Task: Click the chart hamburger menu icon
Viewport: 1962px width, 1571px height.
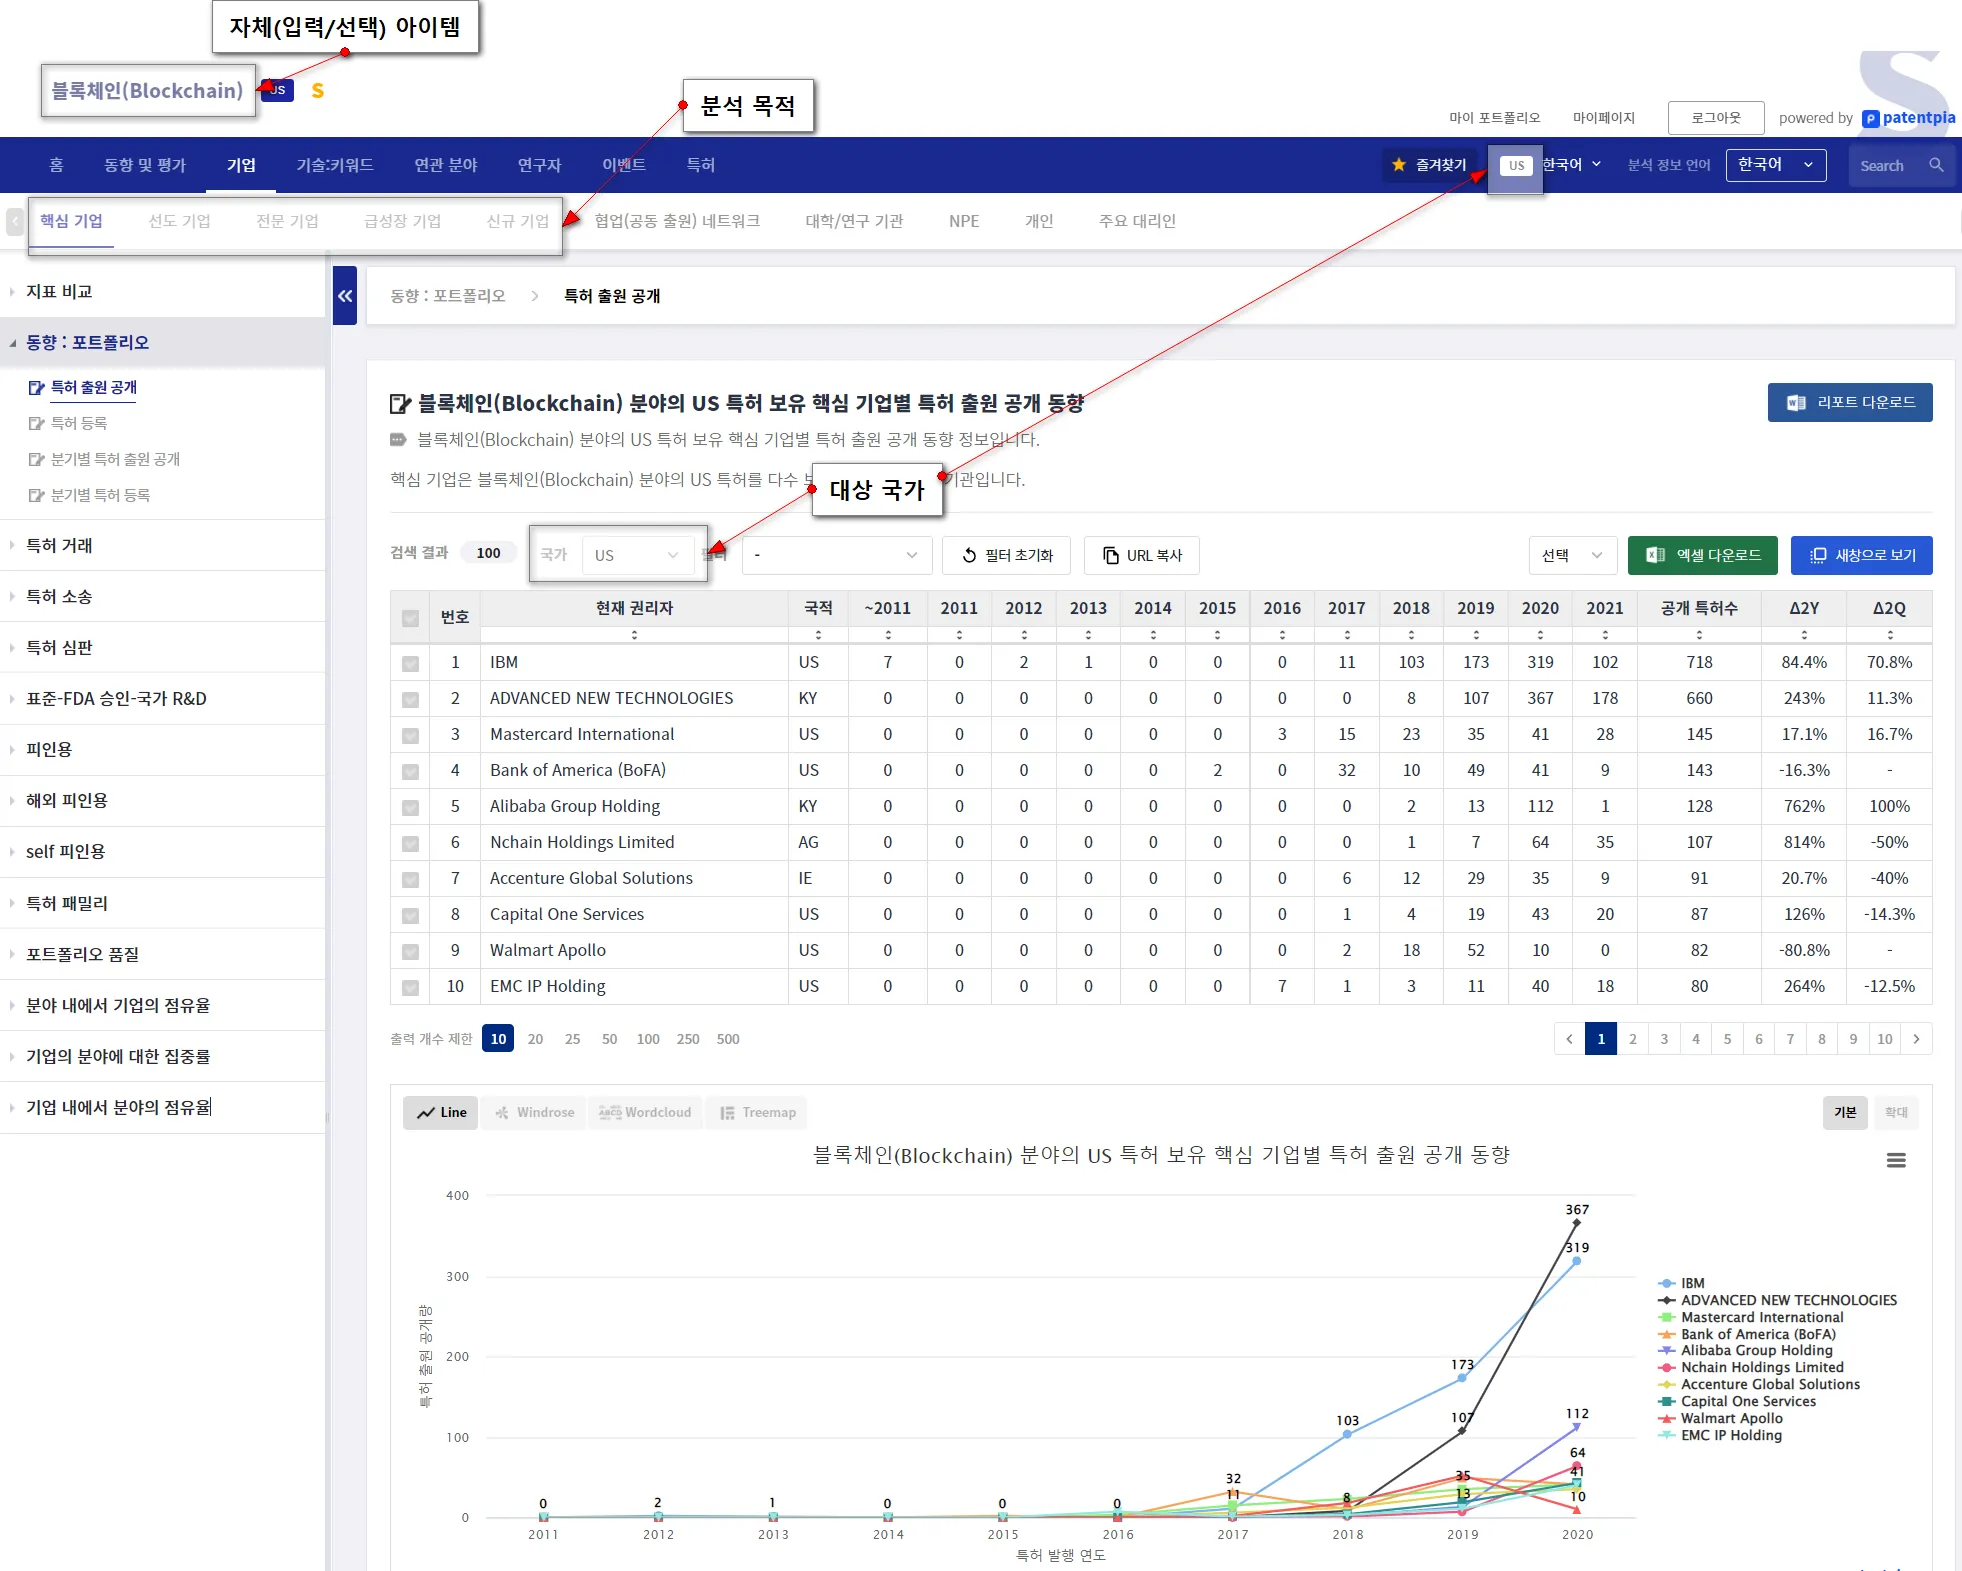Action: [x=1895, y=1160]
